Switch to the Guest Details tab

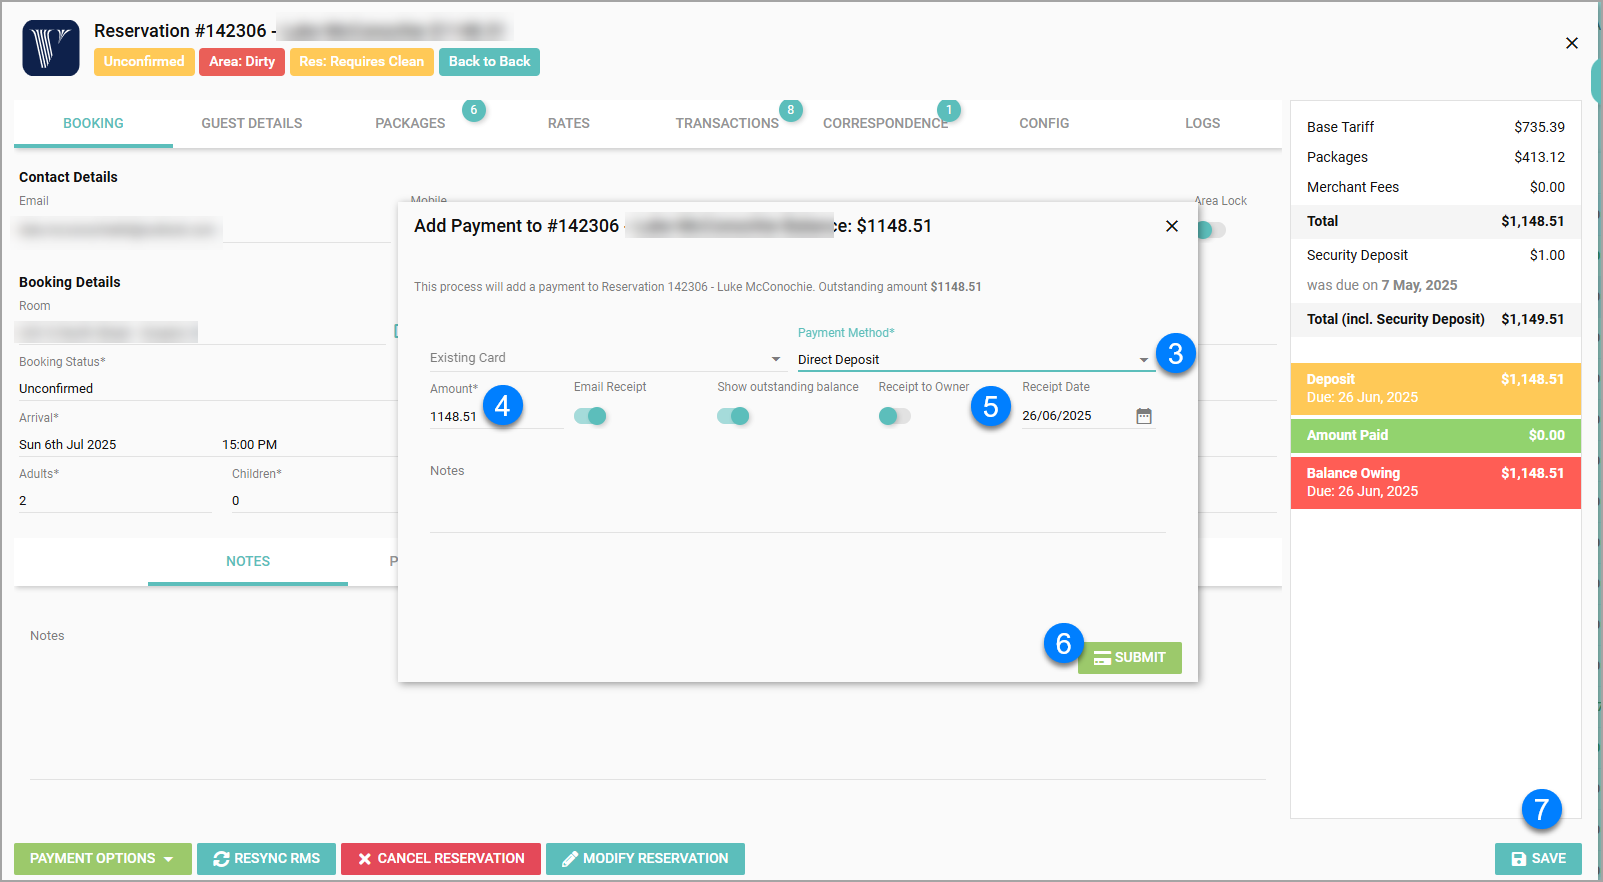click(x=251, y=123)
